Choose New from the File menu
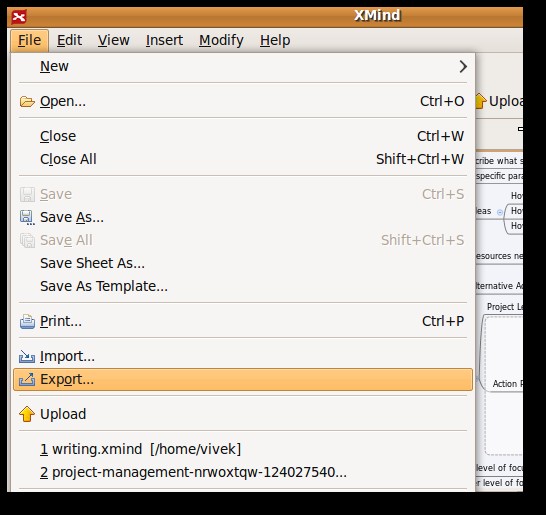 (243, 67)
